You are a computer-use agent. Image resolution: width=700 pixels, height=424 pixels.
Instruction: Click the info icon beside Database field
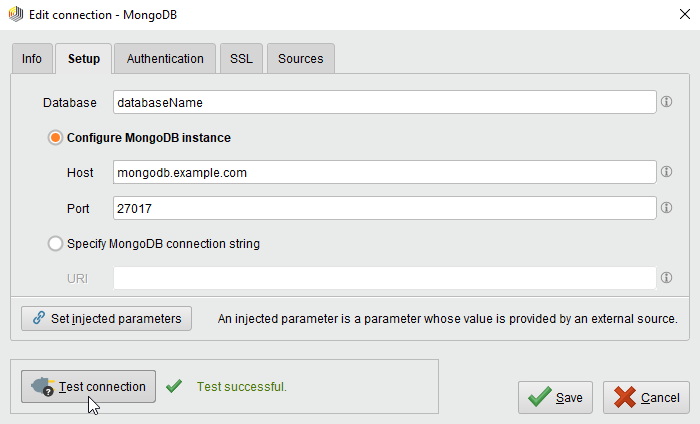(x=666, y=102)
